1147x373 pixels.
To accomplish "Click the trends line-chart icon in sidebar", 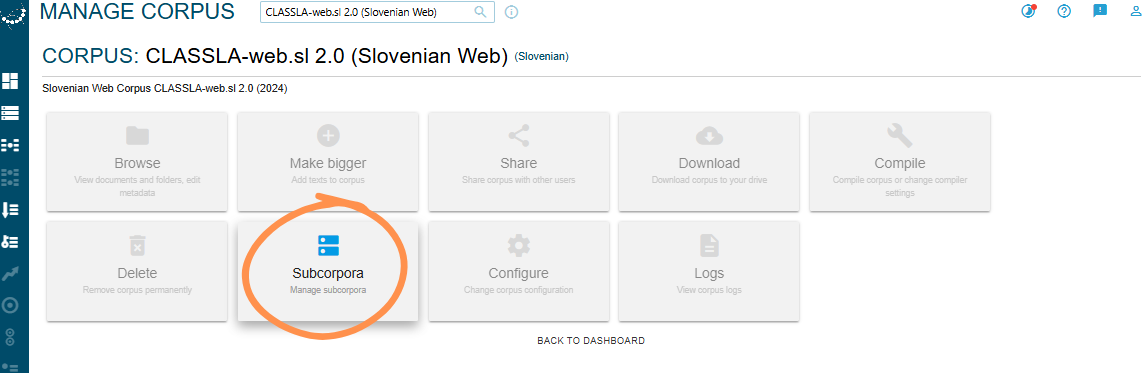I will pos(10,273).
